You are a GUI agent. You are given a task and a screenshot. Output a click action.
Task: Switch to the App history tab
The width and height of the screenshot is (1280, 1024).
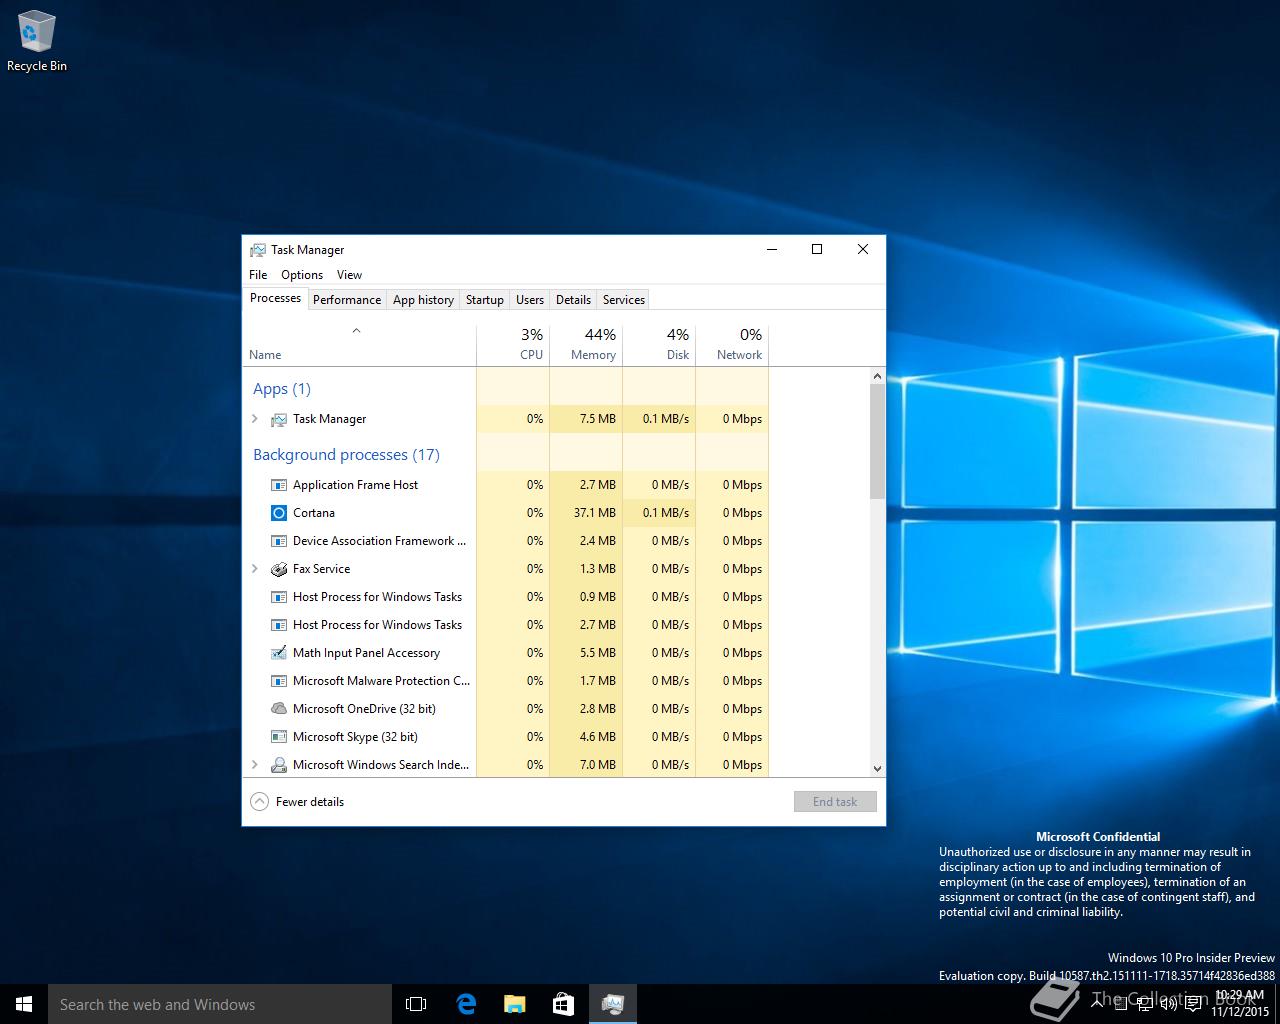423,300
